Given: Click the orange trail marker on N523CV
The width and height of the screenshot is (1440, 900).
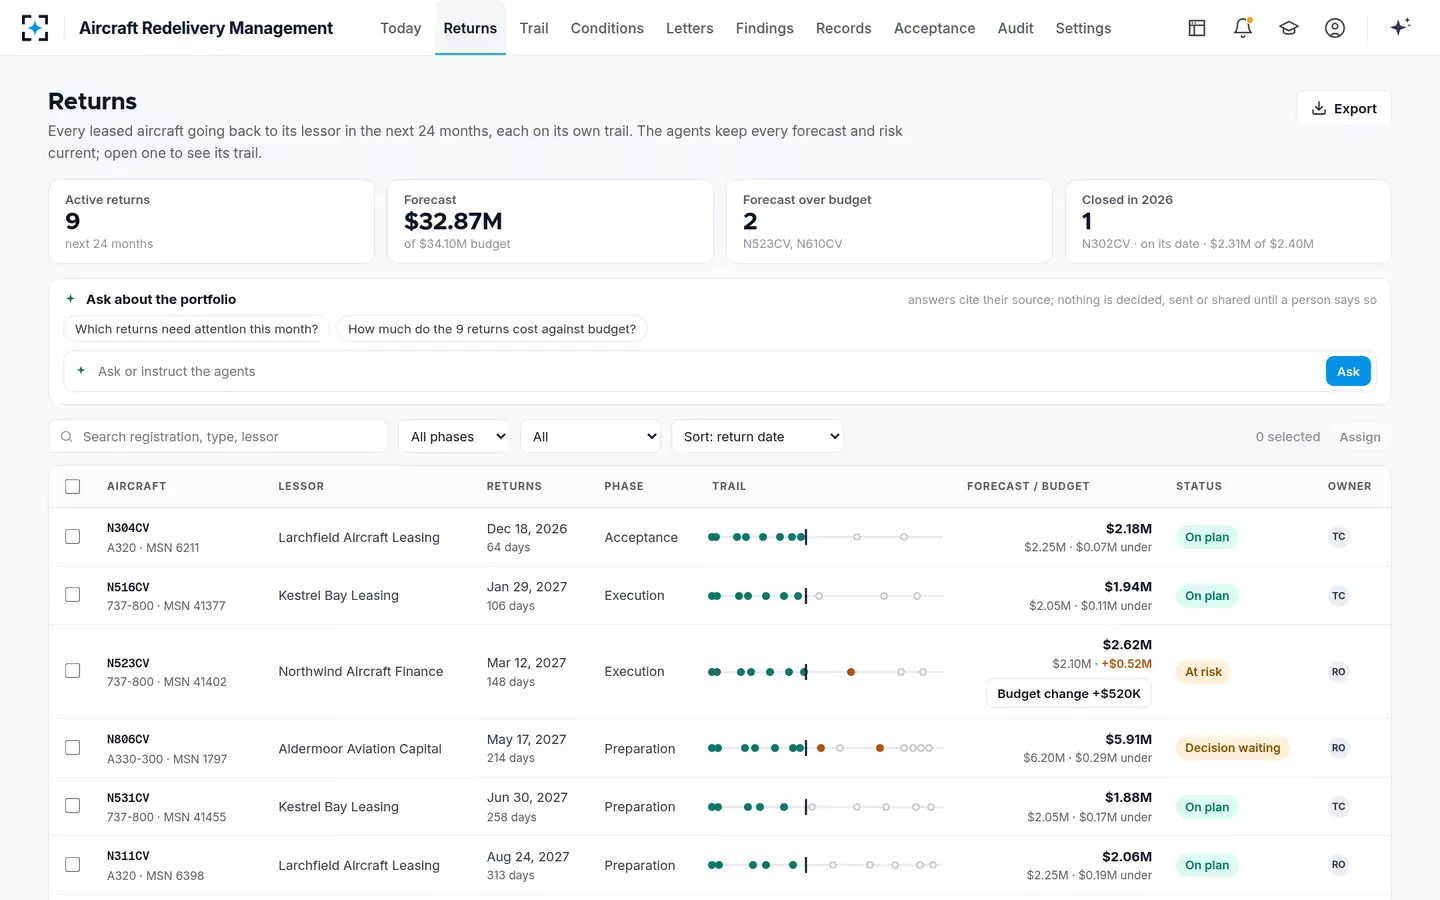Looking at the screenshot, I should coord(851,672).
